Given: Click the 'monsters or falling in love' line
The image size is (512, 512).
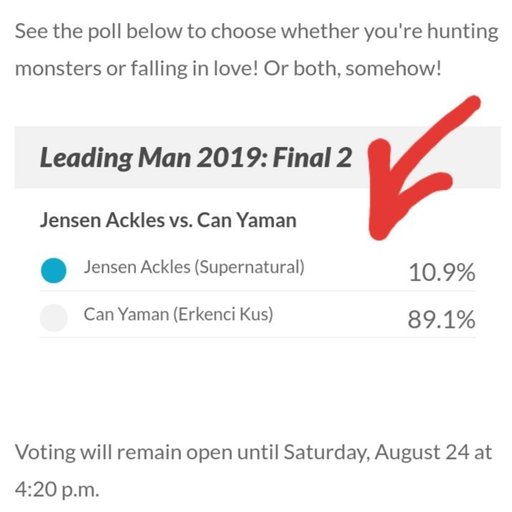Looking at the screenshot, I should click(x=137, y=69).
